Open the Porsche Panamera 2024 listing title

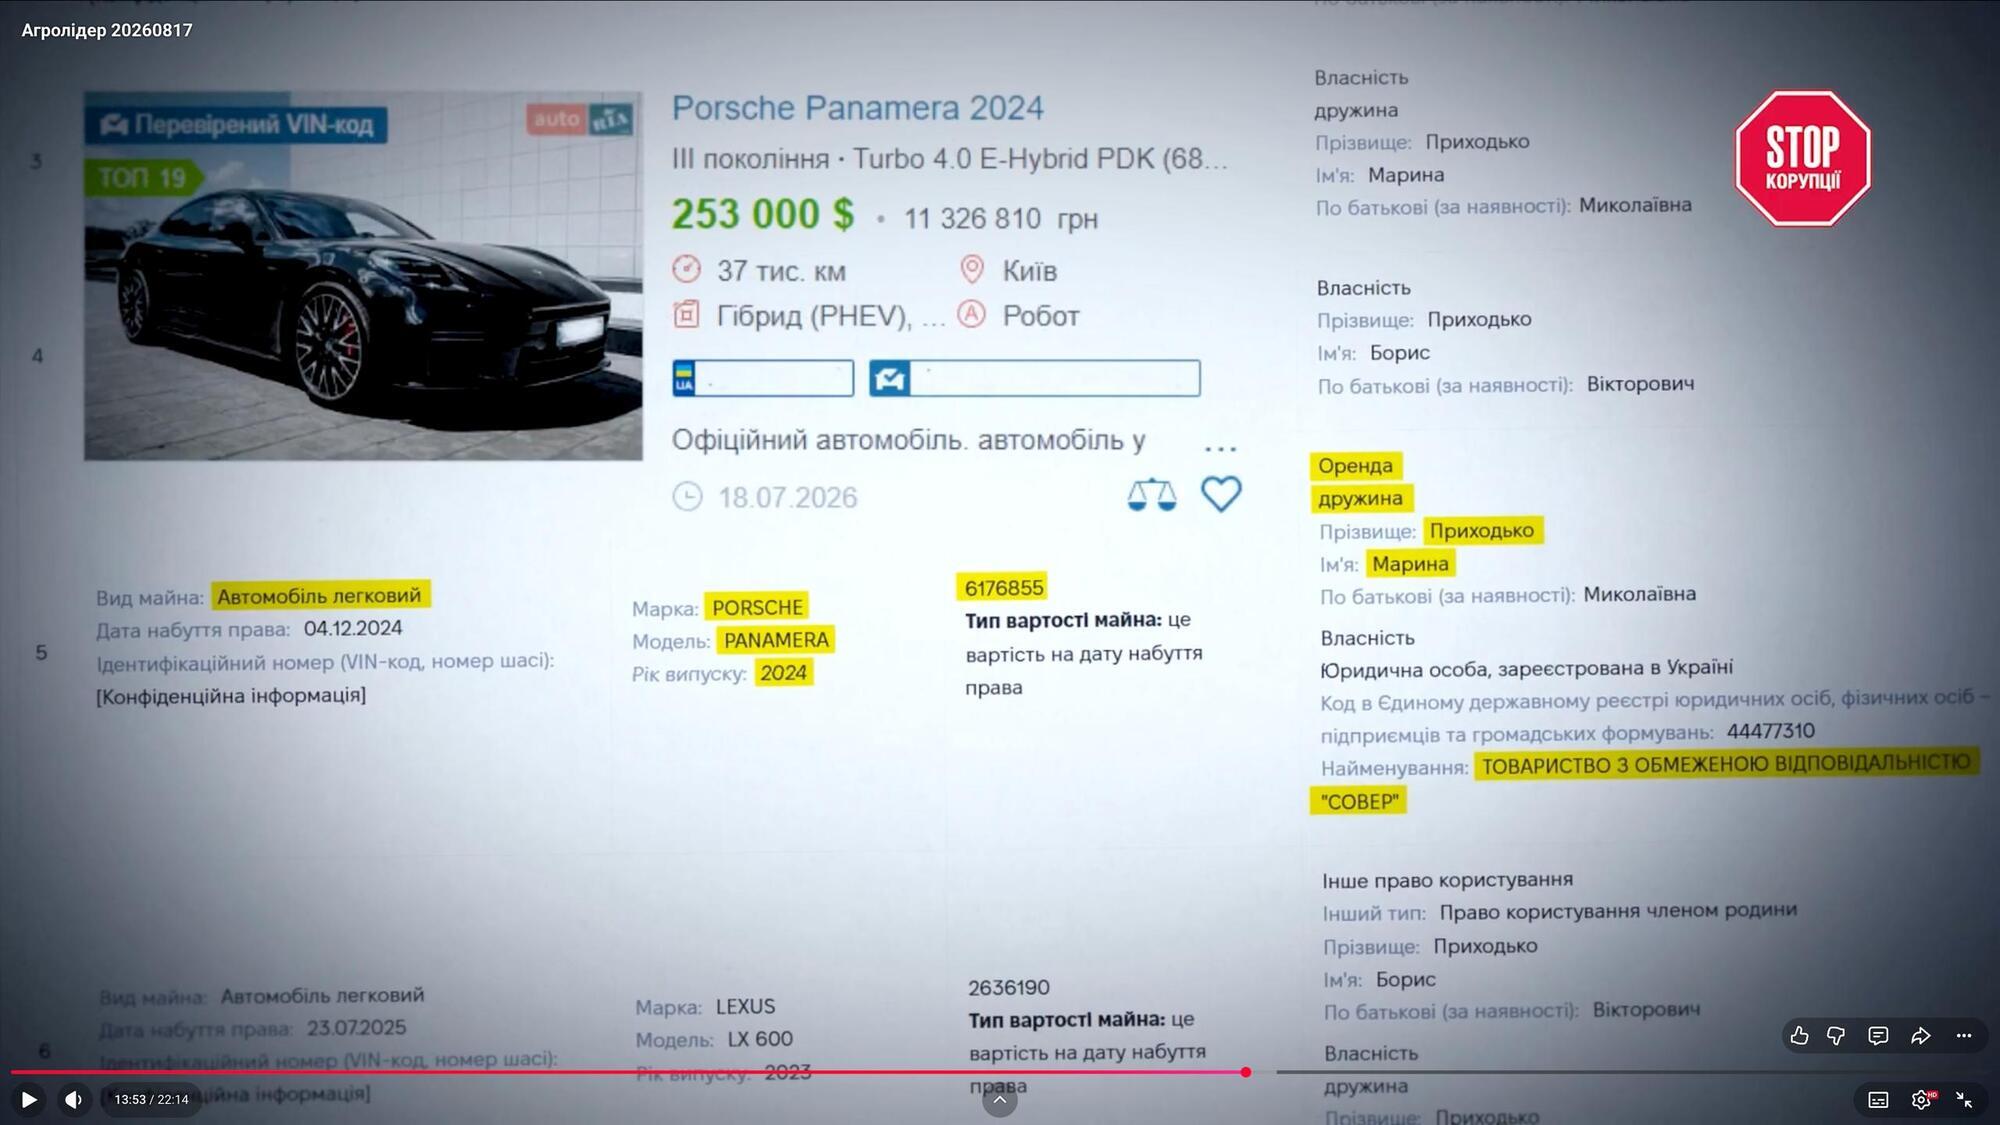[857, 108]
